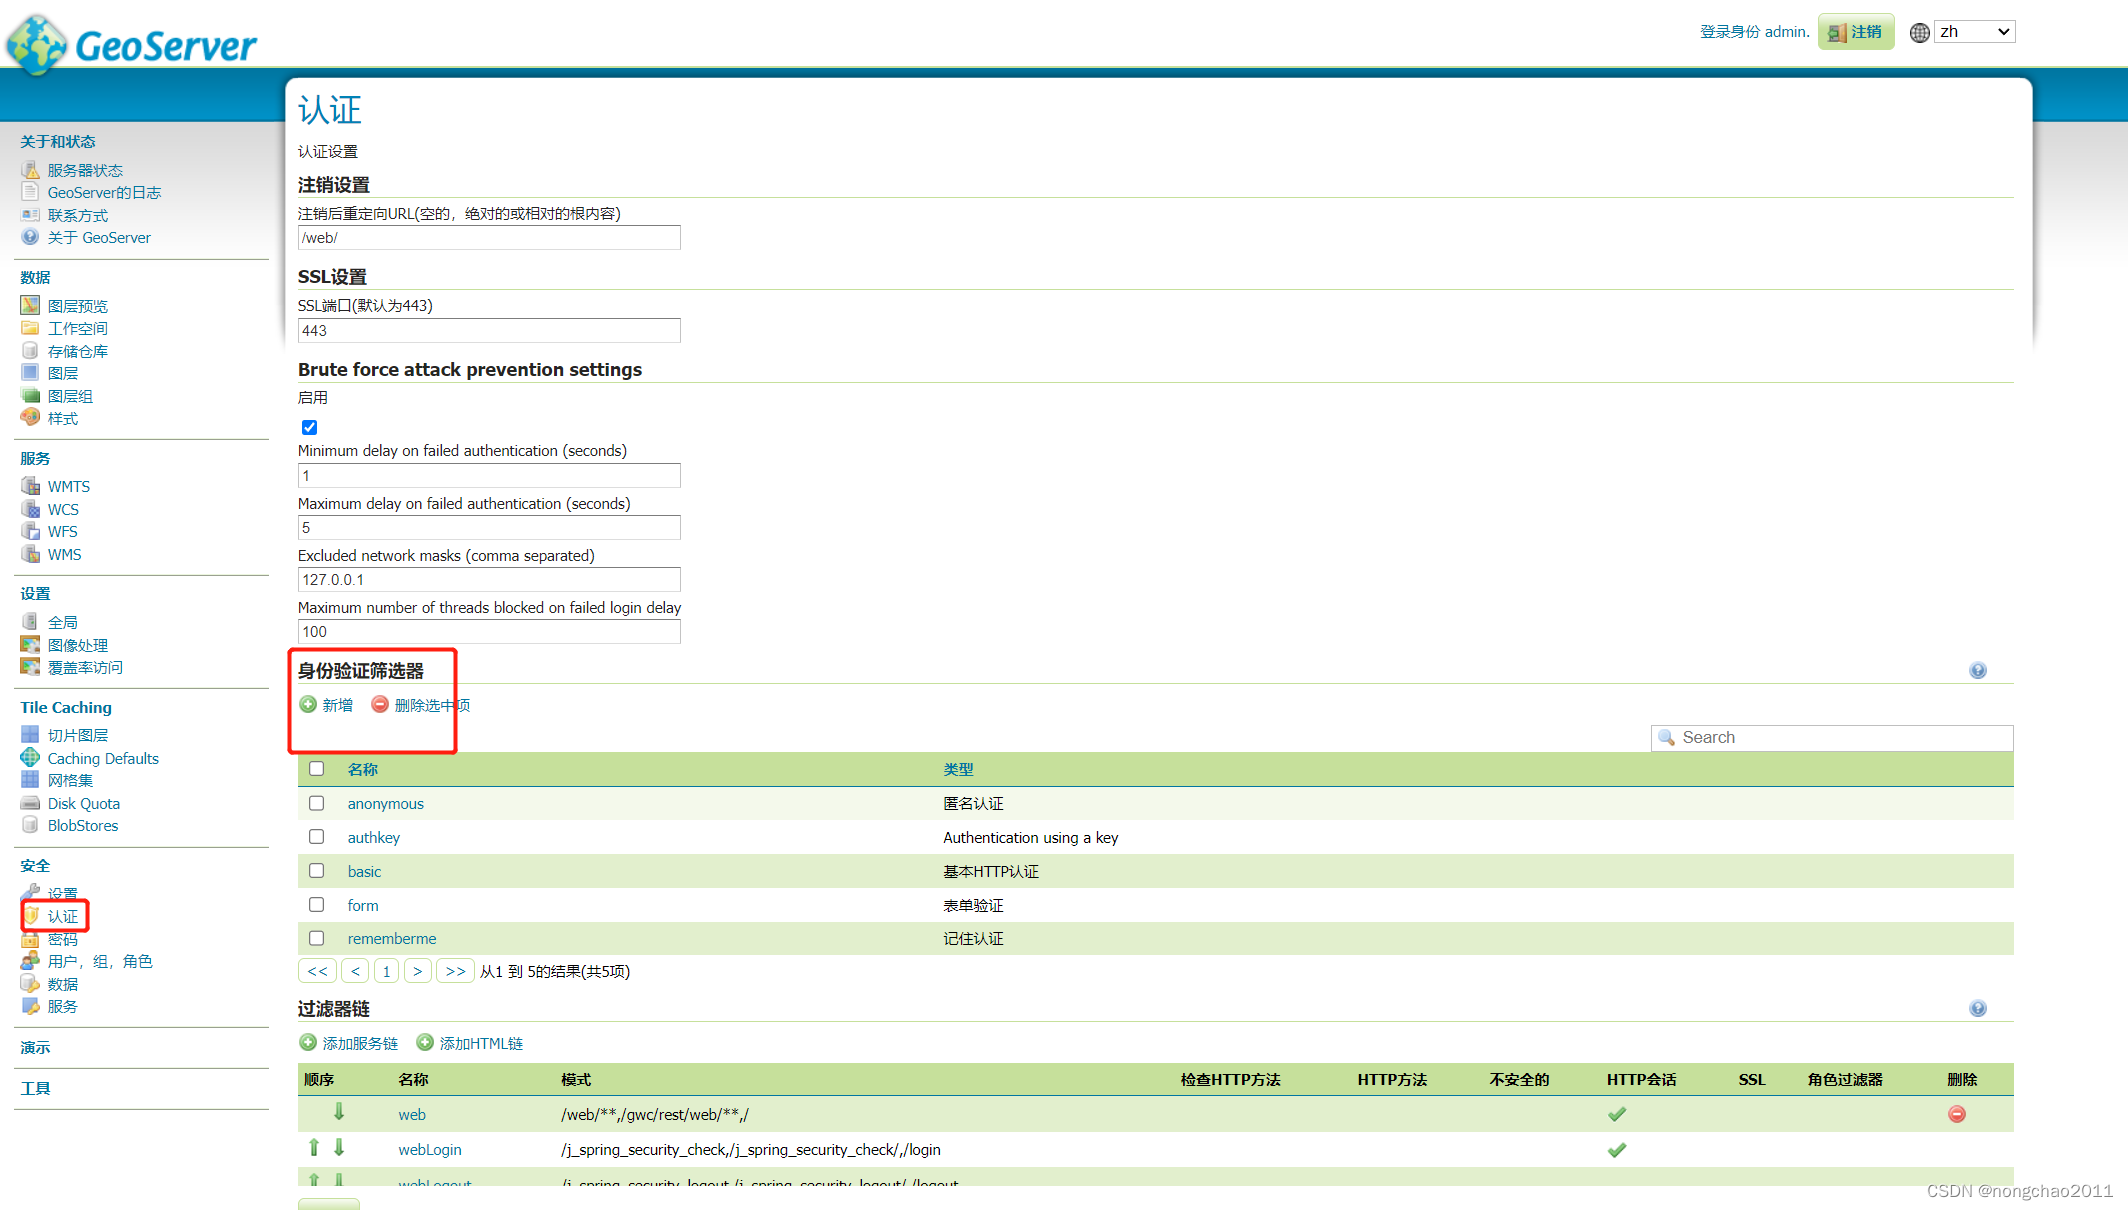This screenshot has height=1210, width=2128.
Task: Move the webLogin filter chain up
Action: [314, 1148]
